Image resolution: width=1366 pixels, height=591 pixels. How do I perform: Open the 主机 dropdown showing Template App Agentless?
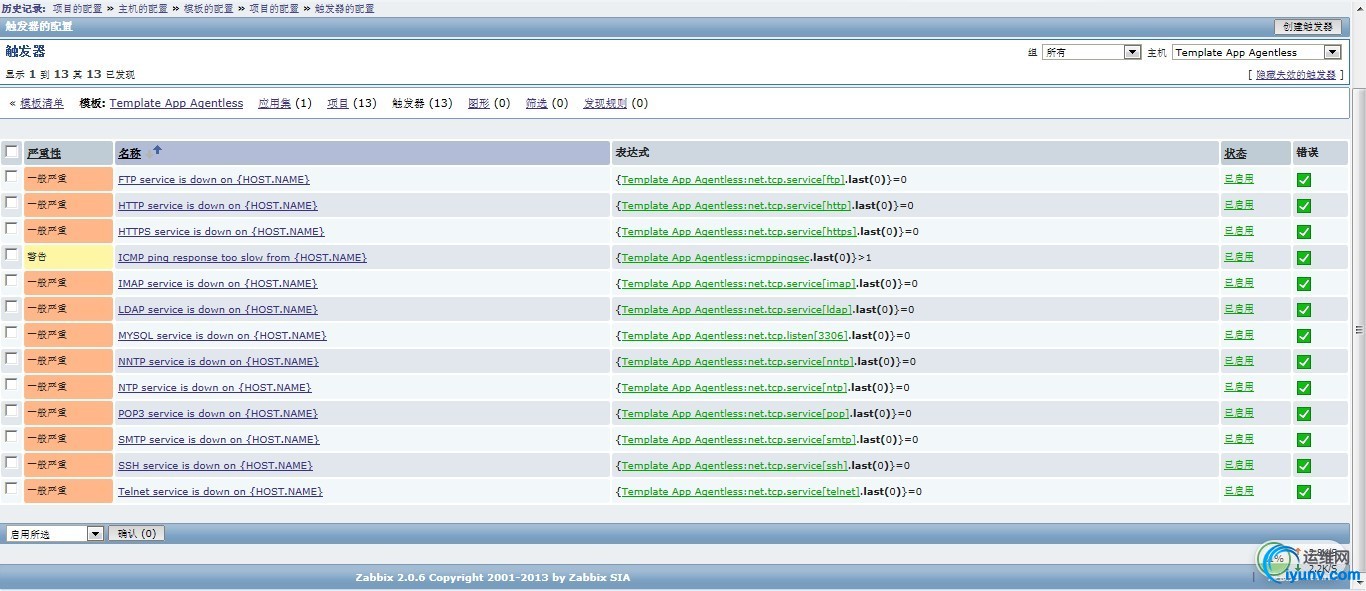point(1256,52)
